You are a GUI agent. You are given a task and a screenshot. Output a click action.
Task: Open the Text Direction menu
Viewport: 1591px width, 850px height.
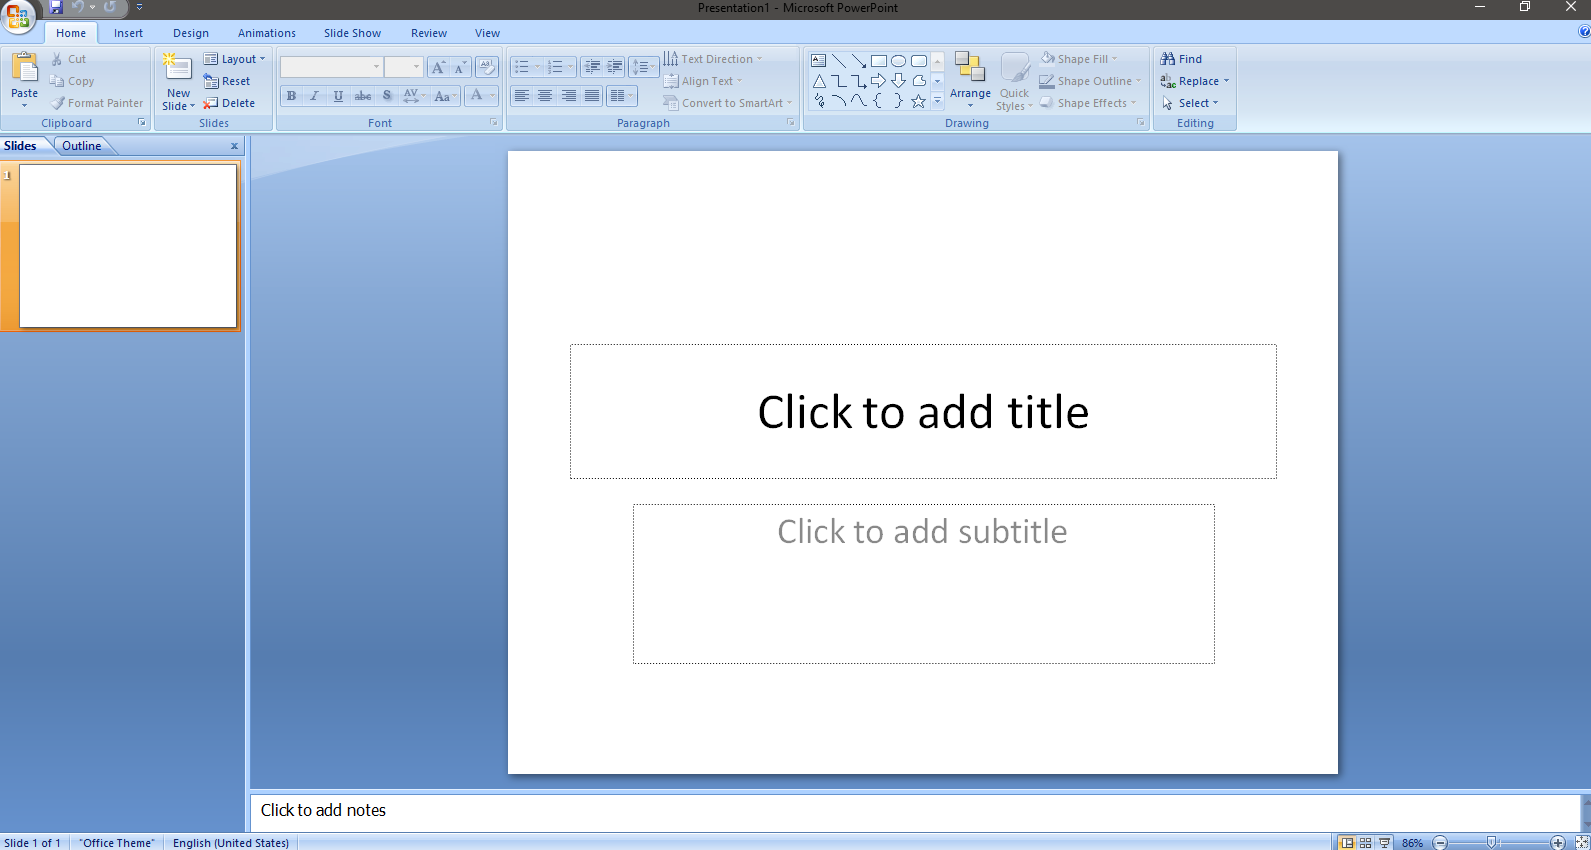(713, 59)
